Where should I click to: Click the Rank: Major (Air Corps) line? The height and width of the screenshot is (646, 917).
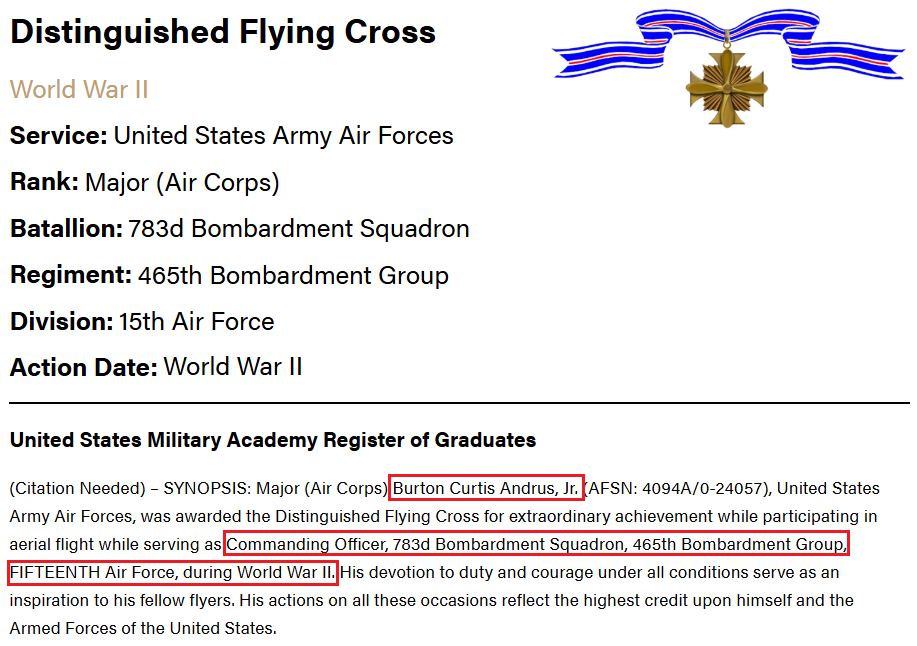point(144,182)
